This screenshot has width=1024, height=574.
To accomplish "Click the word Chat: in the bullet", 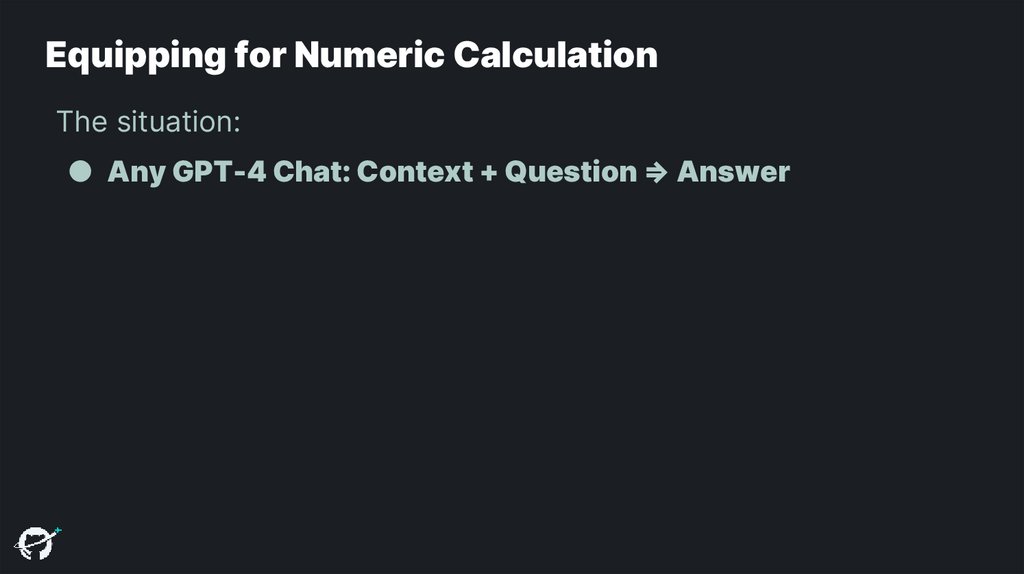I will point(312,172).
